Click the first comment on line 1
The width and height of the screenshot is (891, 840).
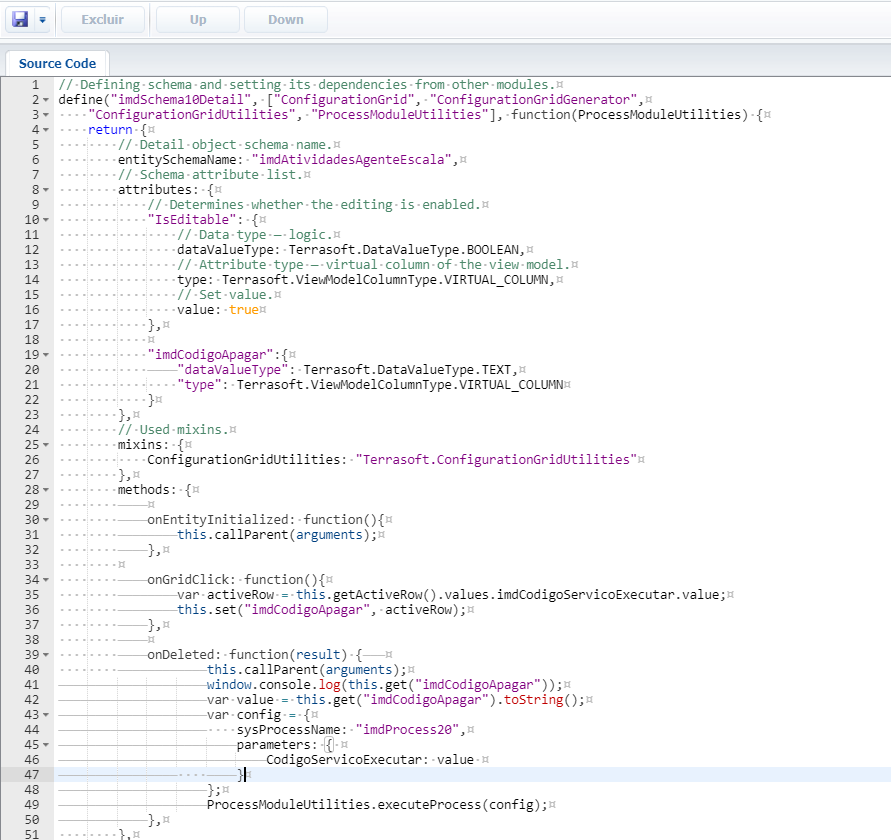pyautogui.click(x=307, y=85)
